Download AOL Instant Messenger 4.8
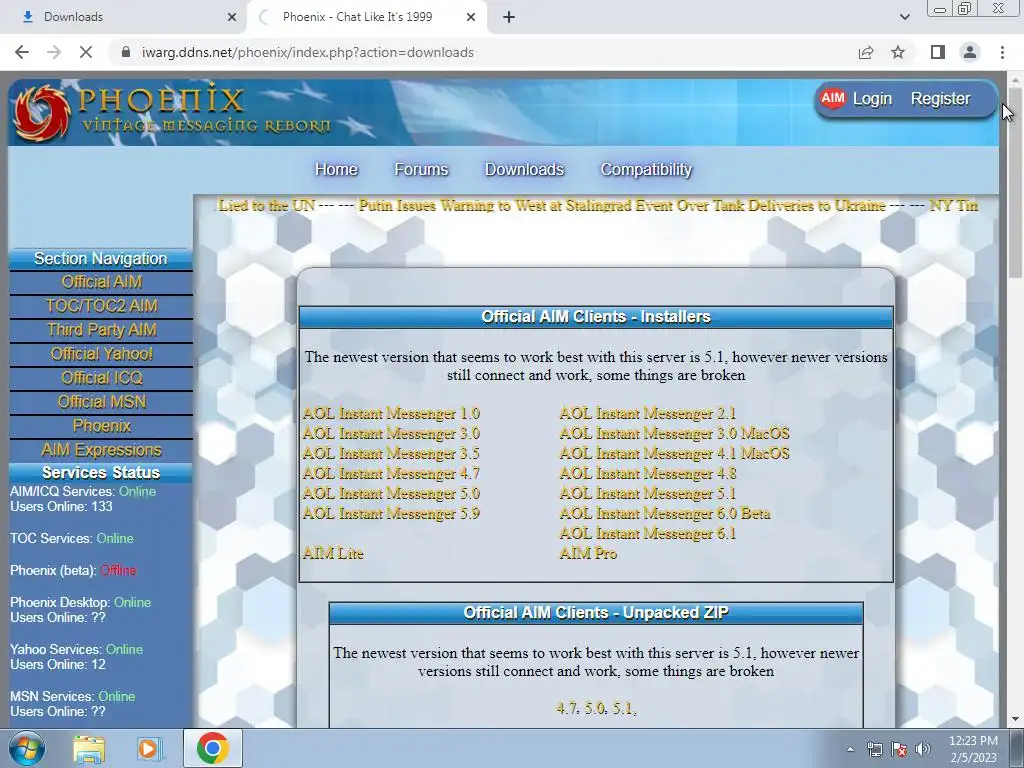Image resolution: width=1024 pixels, height=768 pixels. point(648,473)
